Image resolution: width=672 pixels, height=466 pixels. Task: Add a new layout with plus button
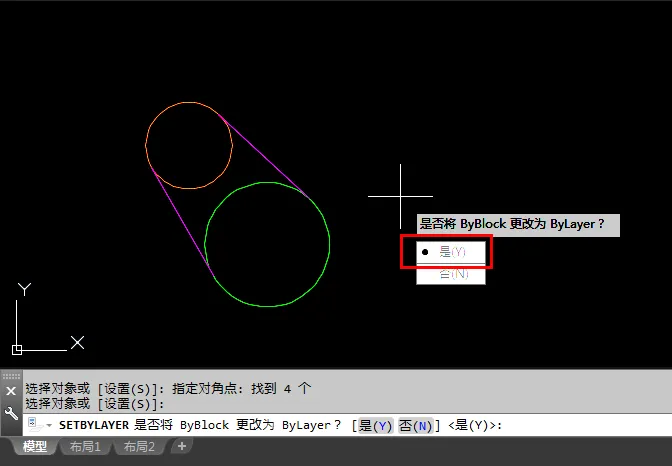tap(182, 446)
